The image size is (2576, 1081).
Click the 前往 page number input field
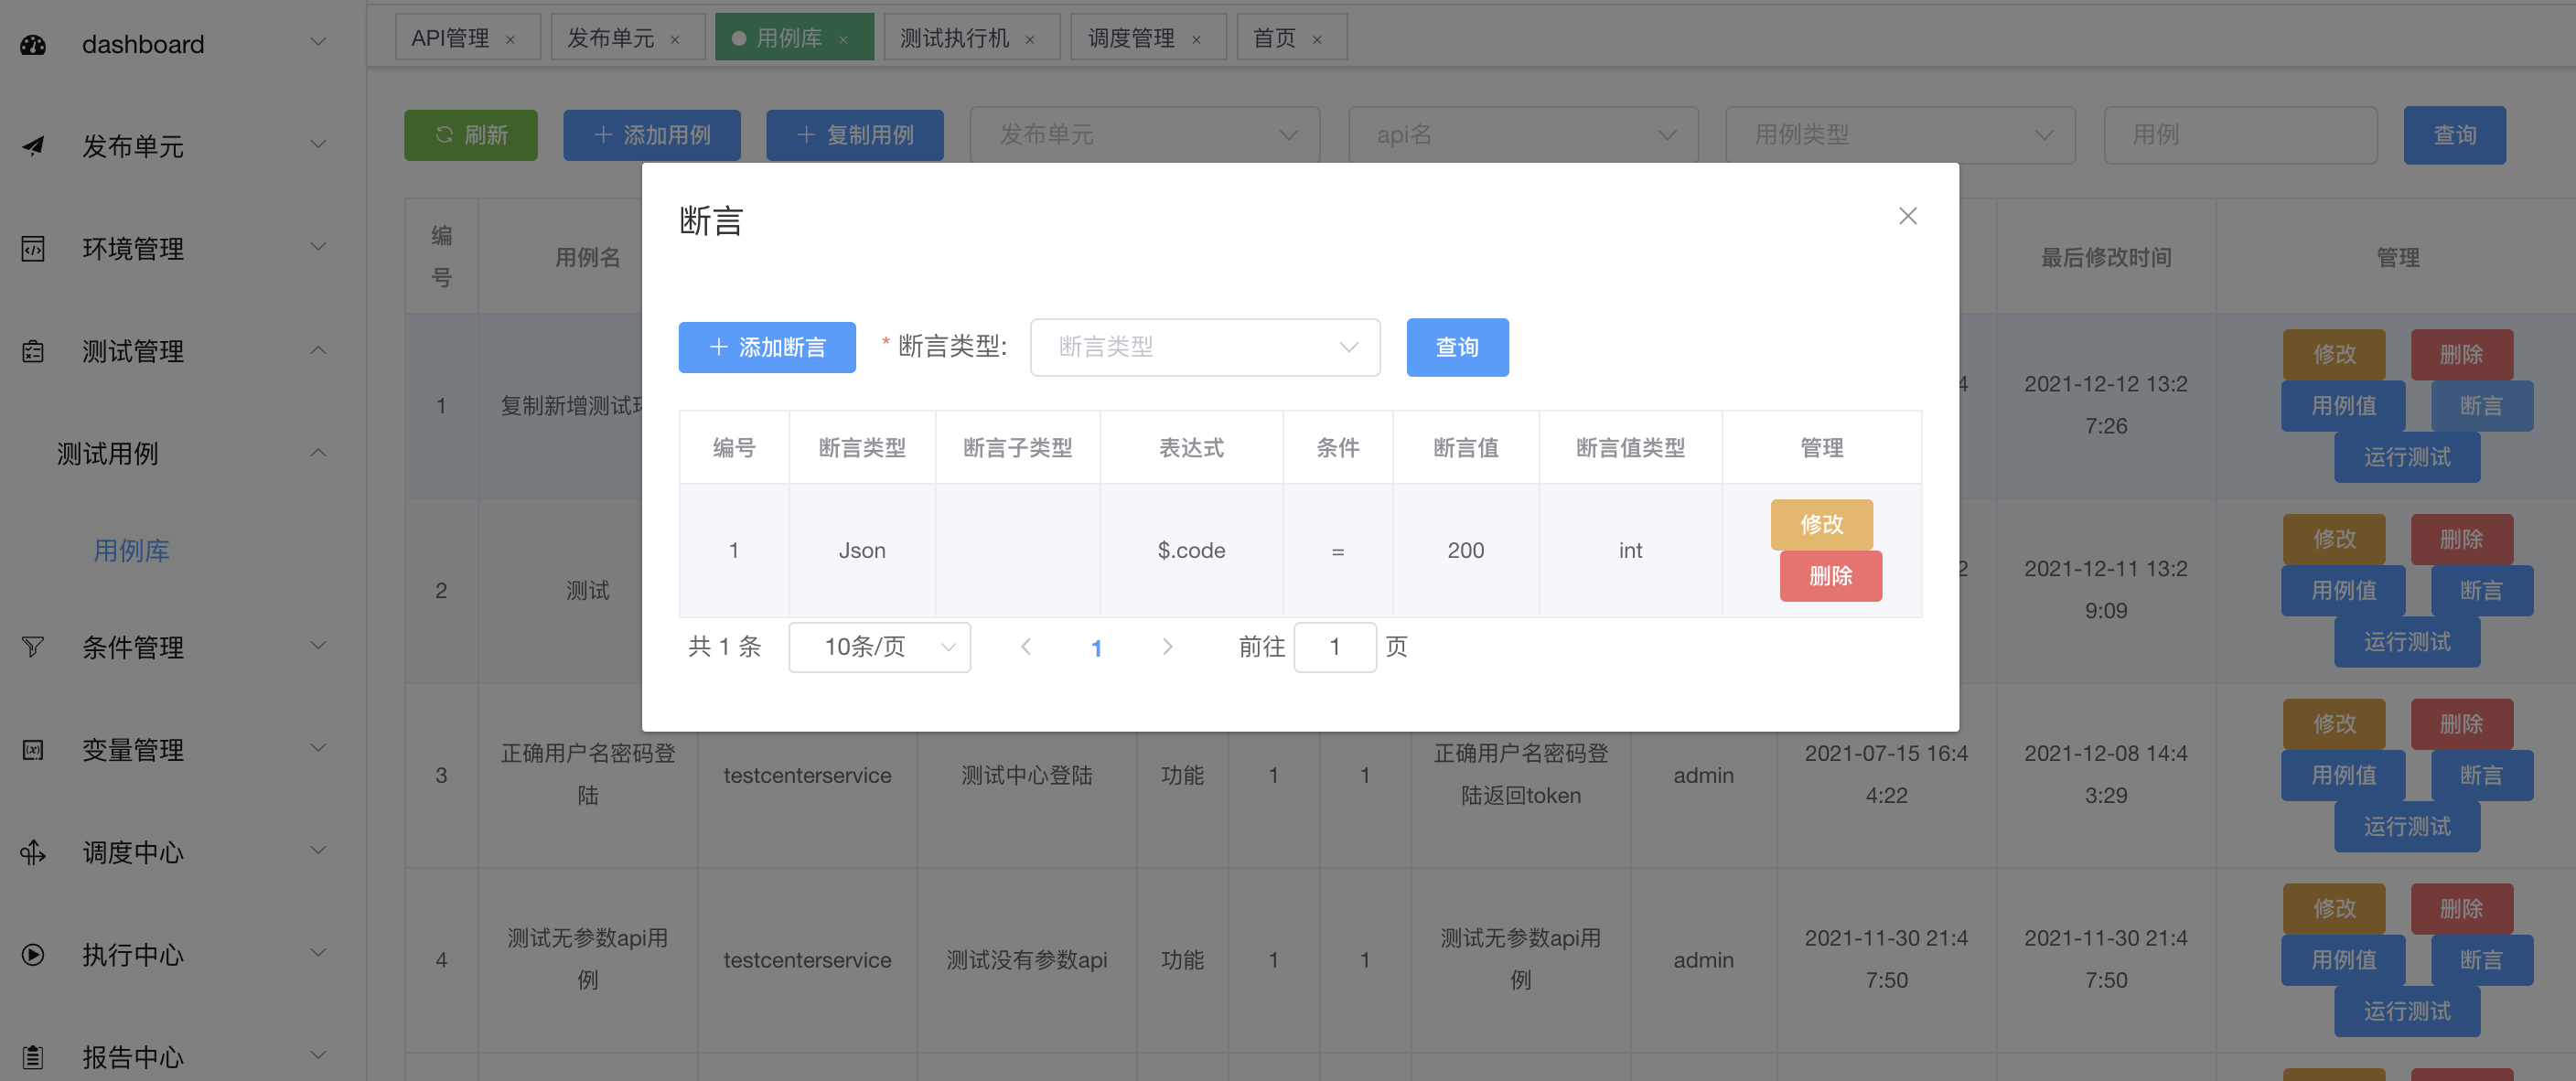coord(1334,647)
